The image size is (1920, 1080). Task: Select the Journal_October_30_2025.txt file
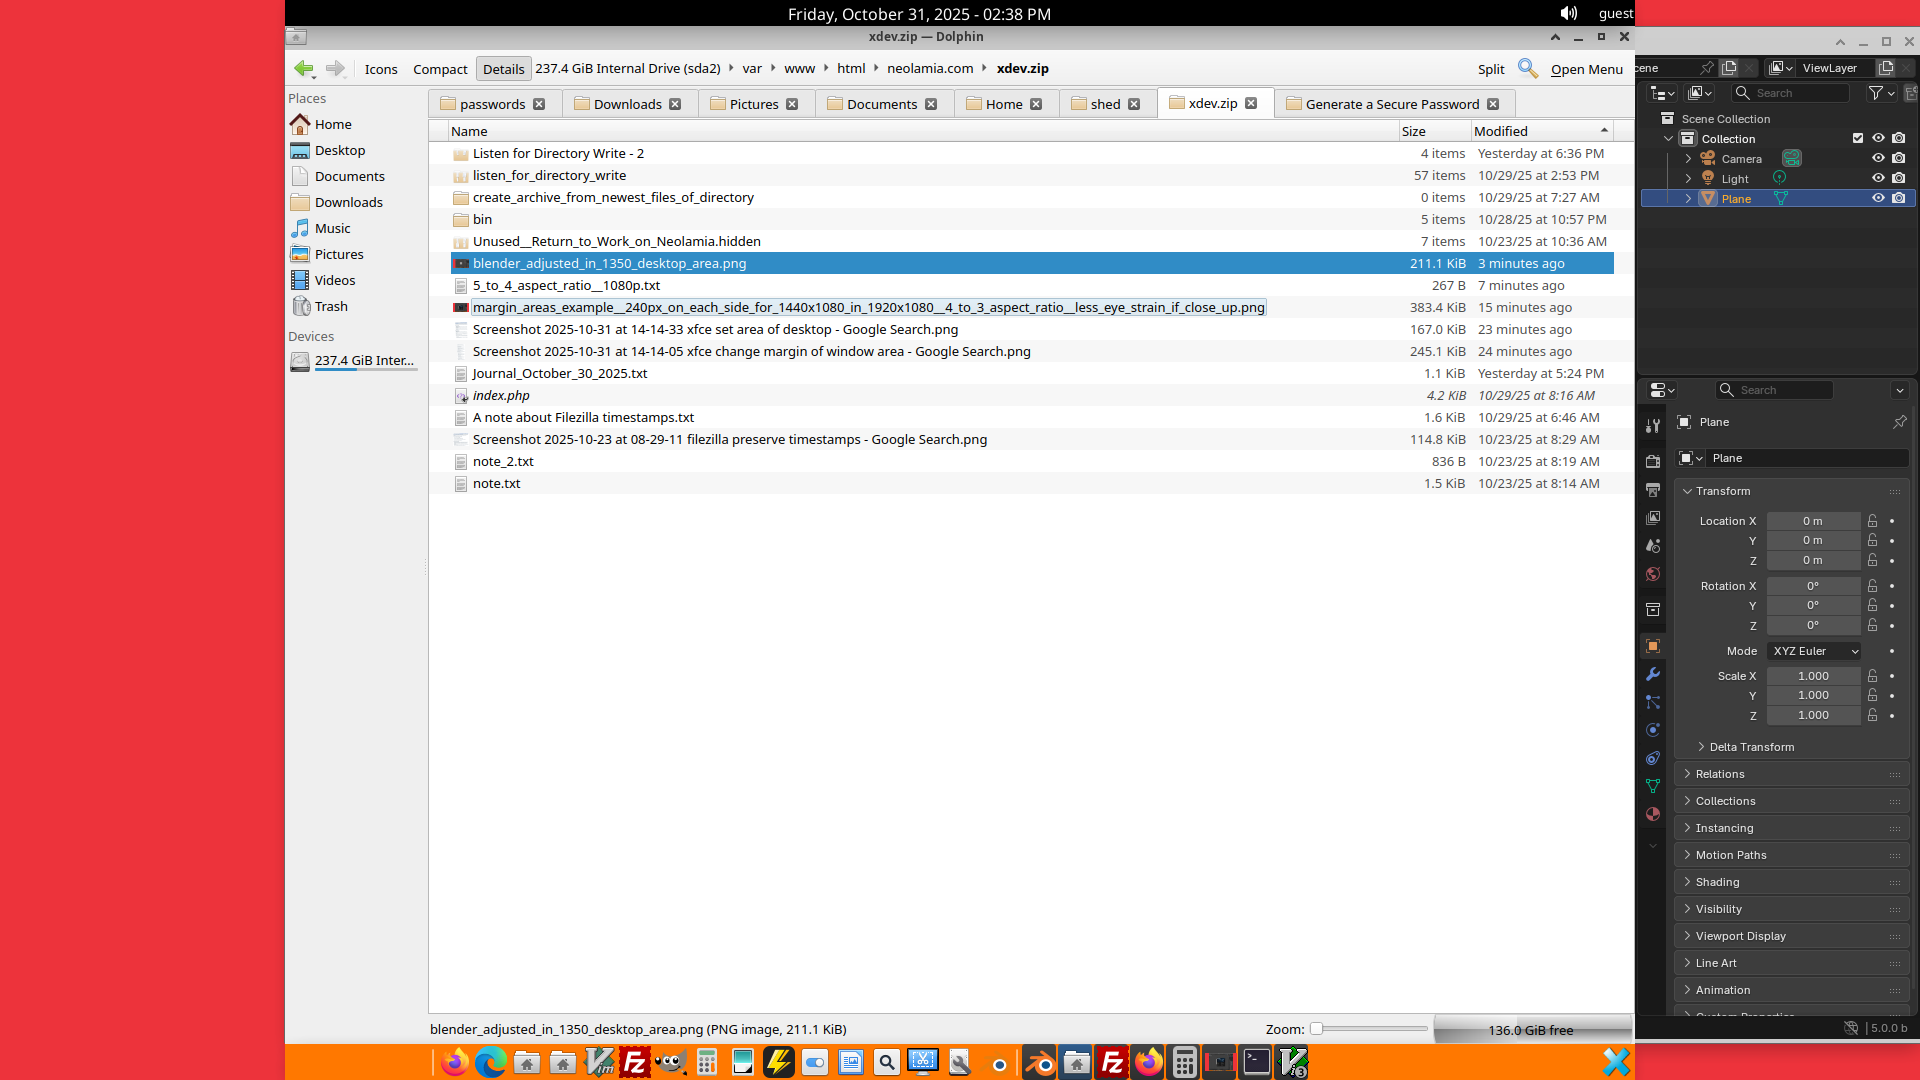[559, 373]
